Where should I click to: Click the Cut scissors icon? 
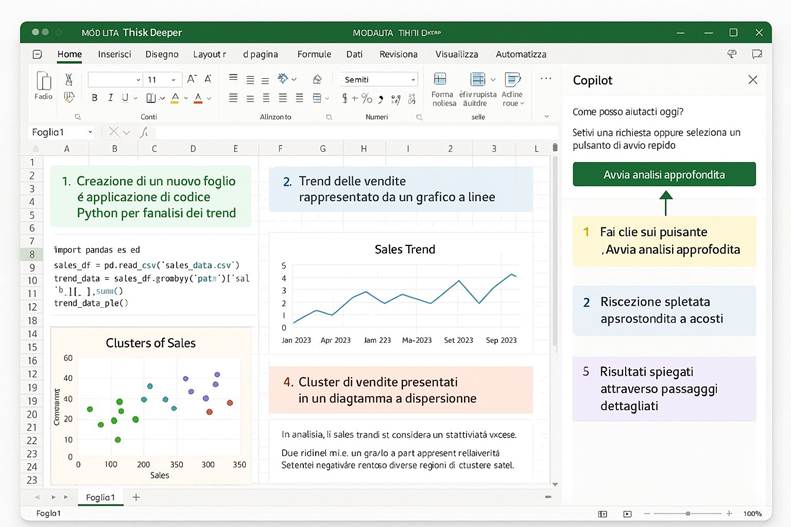pyautogui.click(x=69, y=79)
